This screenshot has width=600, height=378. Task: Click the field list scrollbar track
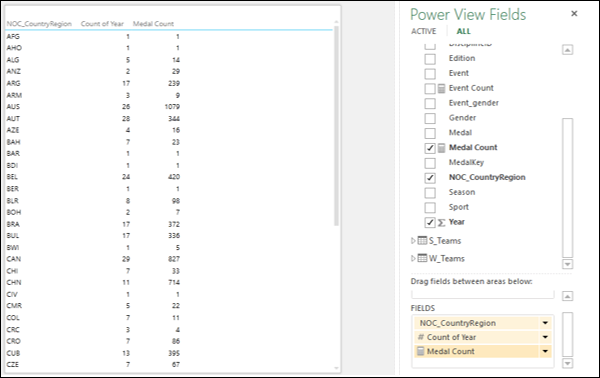coord(567,187)
